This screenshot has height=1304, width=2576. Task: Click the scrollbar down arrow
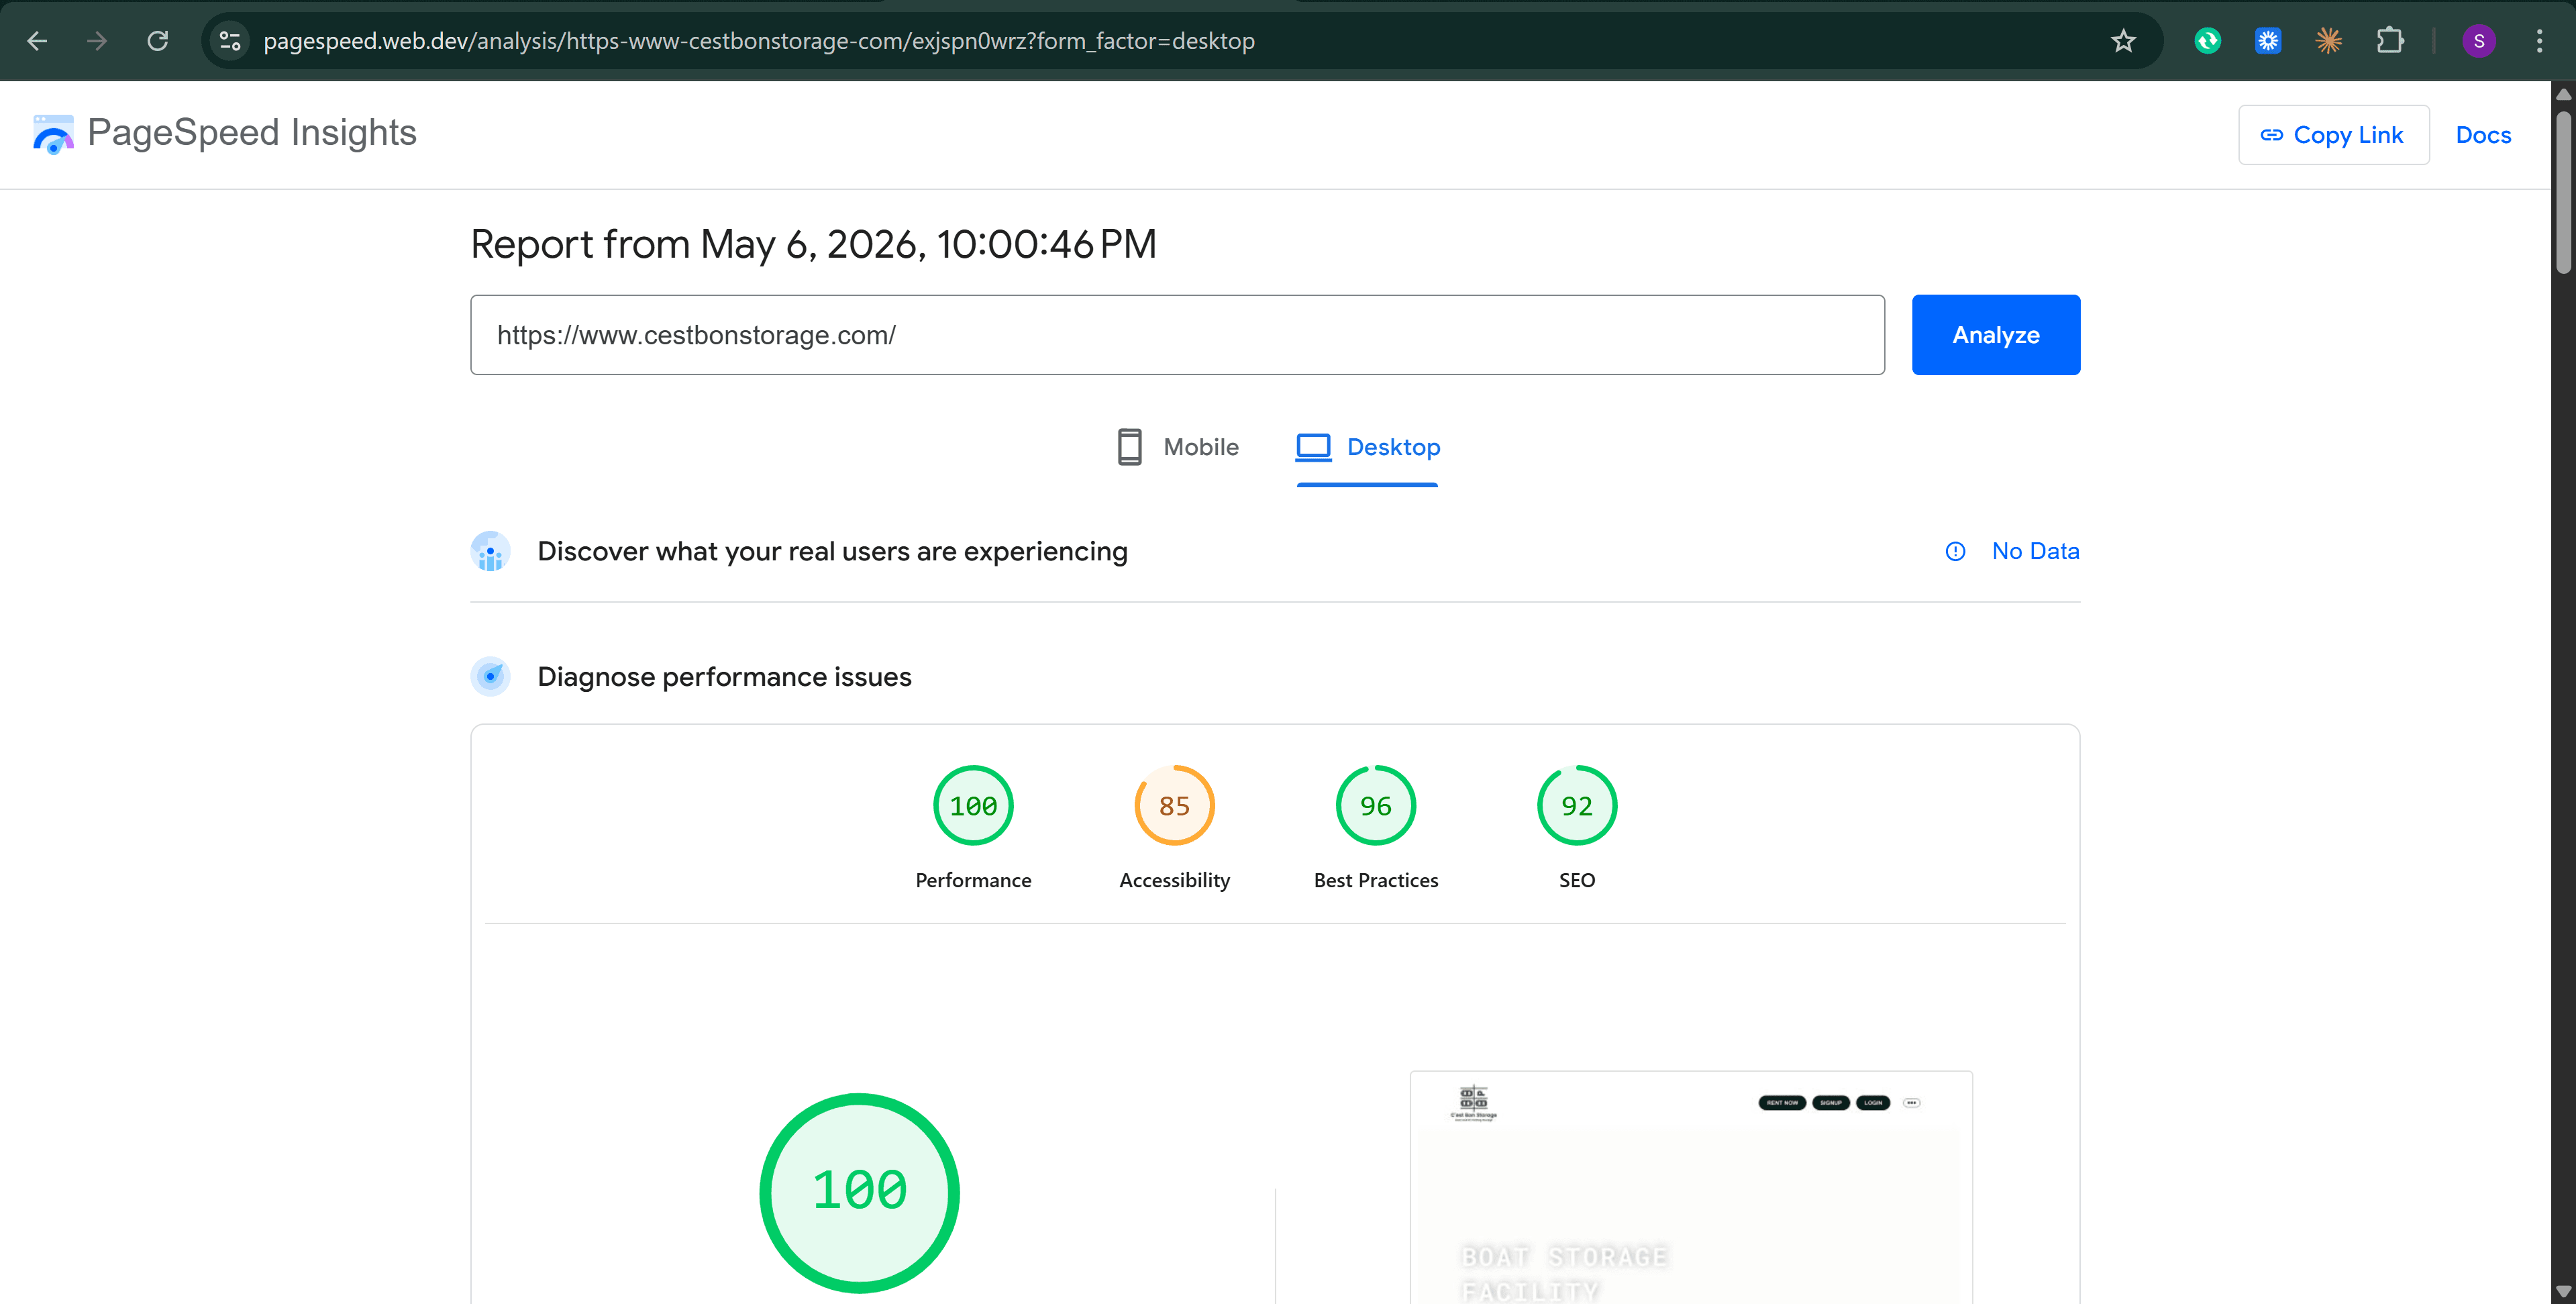[x=2563, y=1292]
